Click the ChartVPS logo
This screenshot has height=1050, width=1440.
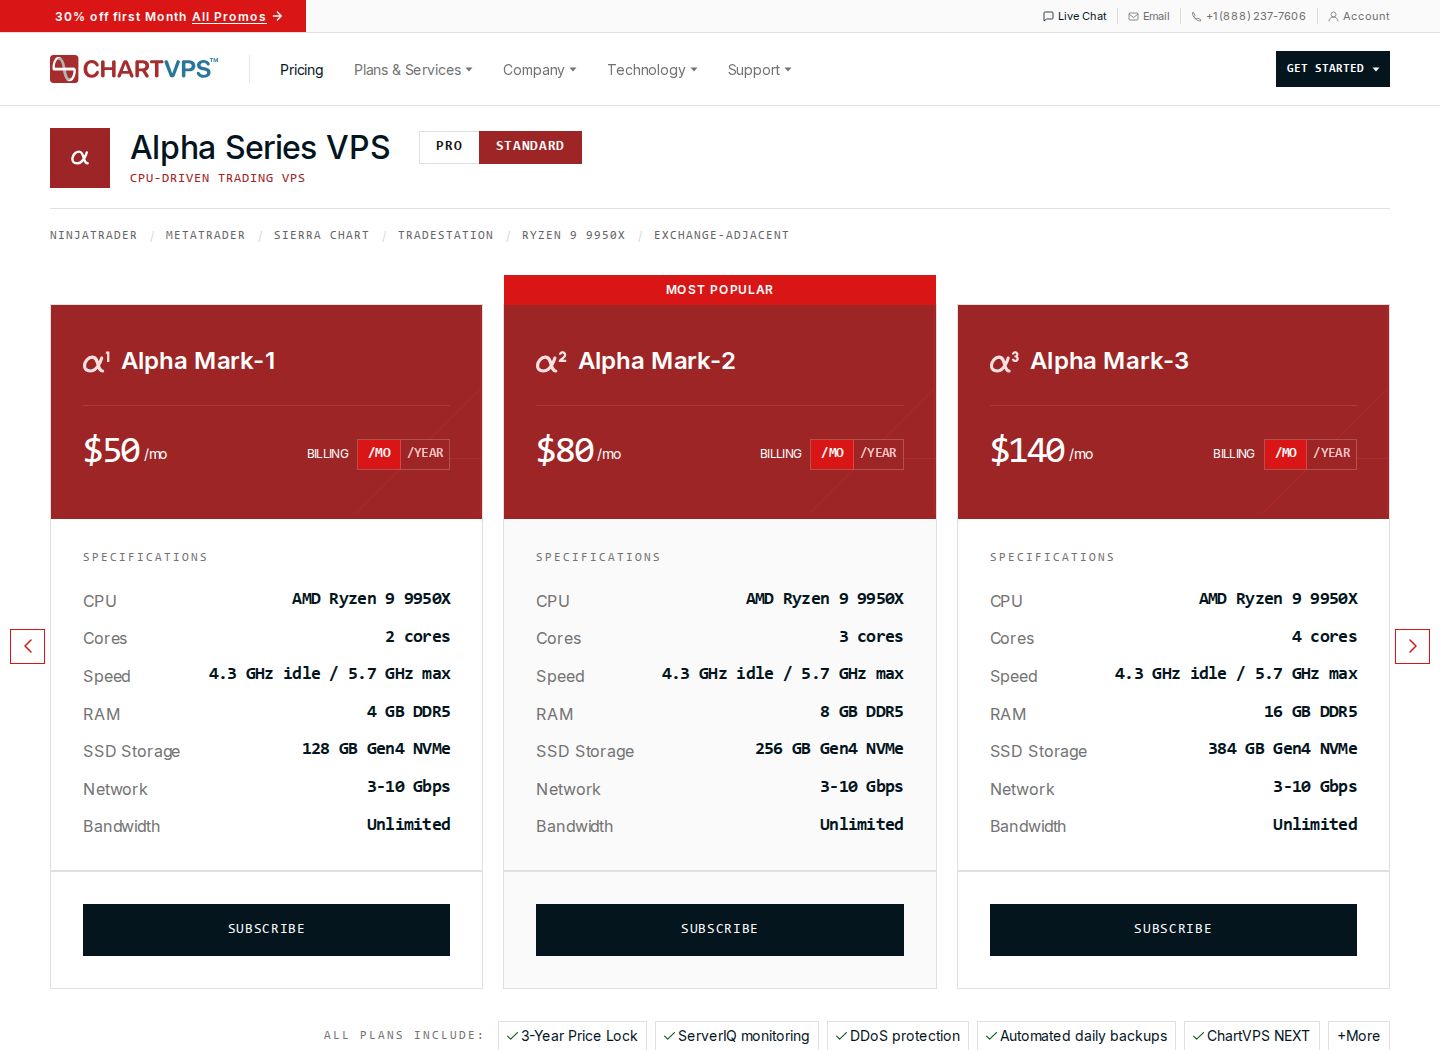pyautogui.click(x=134, y=69)
